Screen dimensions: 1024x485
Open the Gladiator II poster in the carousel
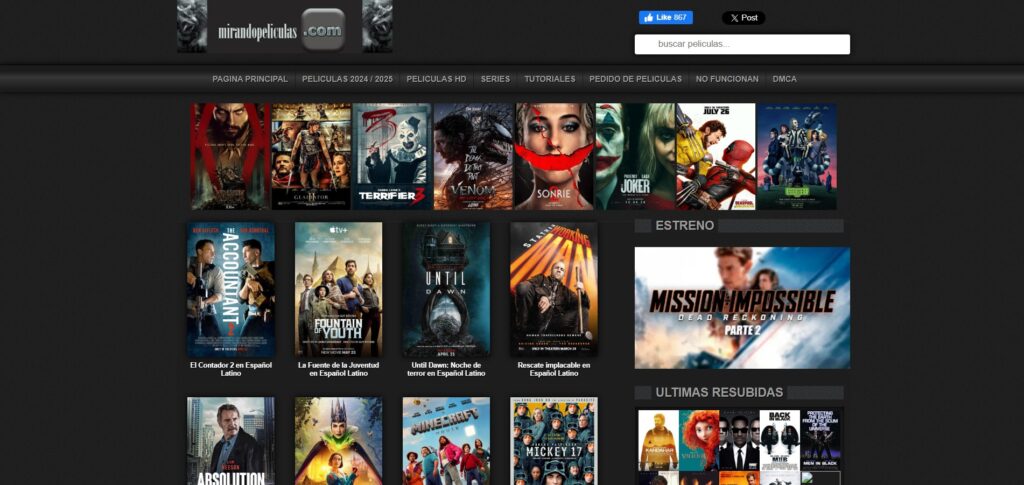click(x=311, y=157)
